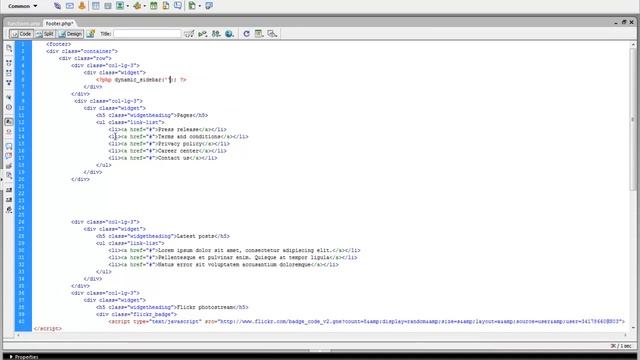Open Recent Snippets in coding toolbar
This screenshot has height=360, width=640.
click(9, 176)
